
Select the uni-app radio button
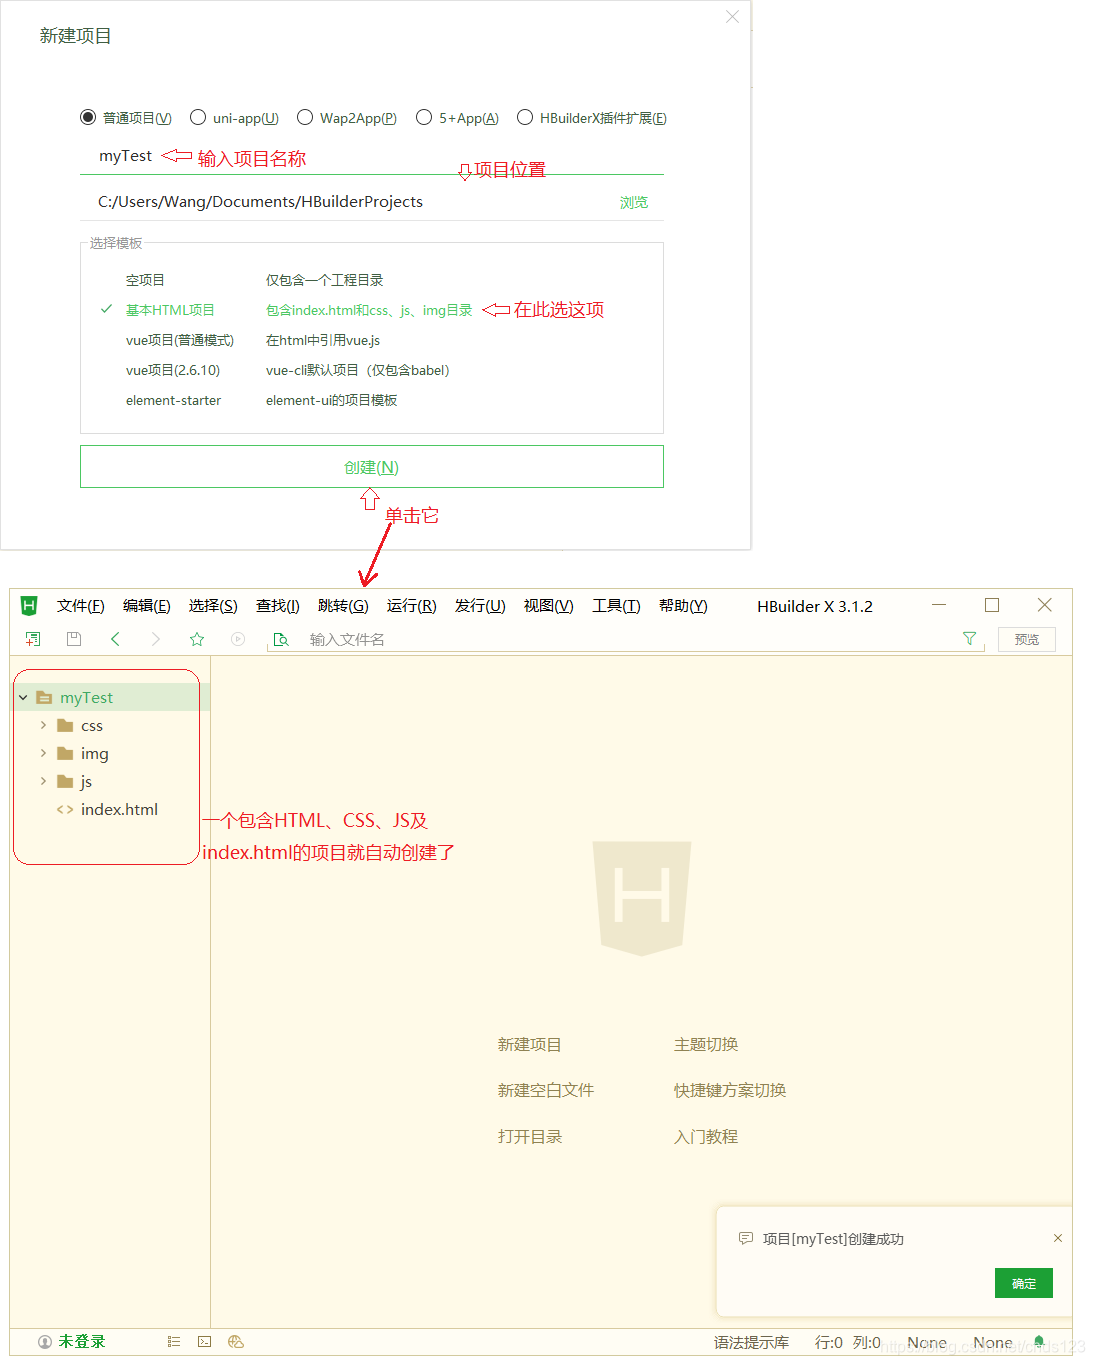[x=198, y=117]
